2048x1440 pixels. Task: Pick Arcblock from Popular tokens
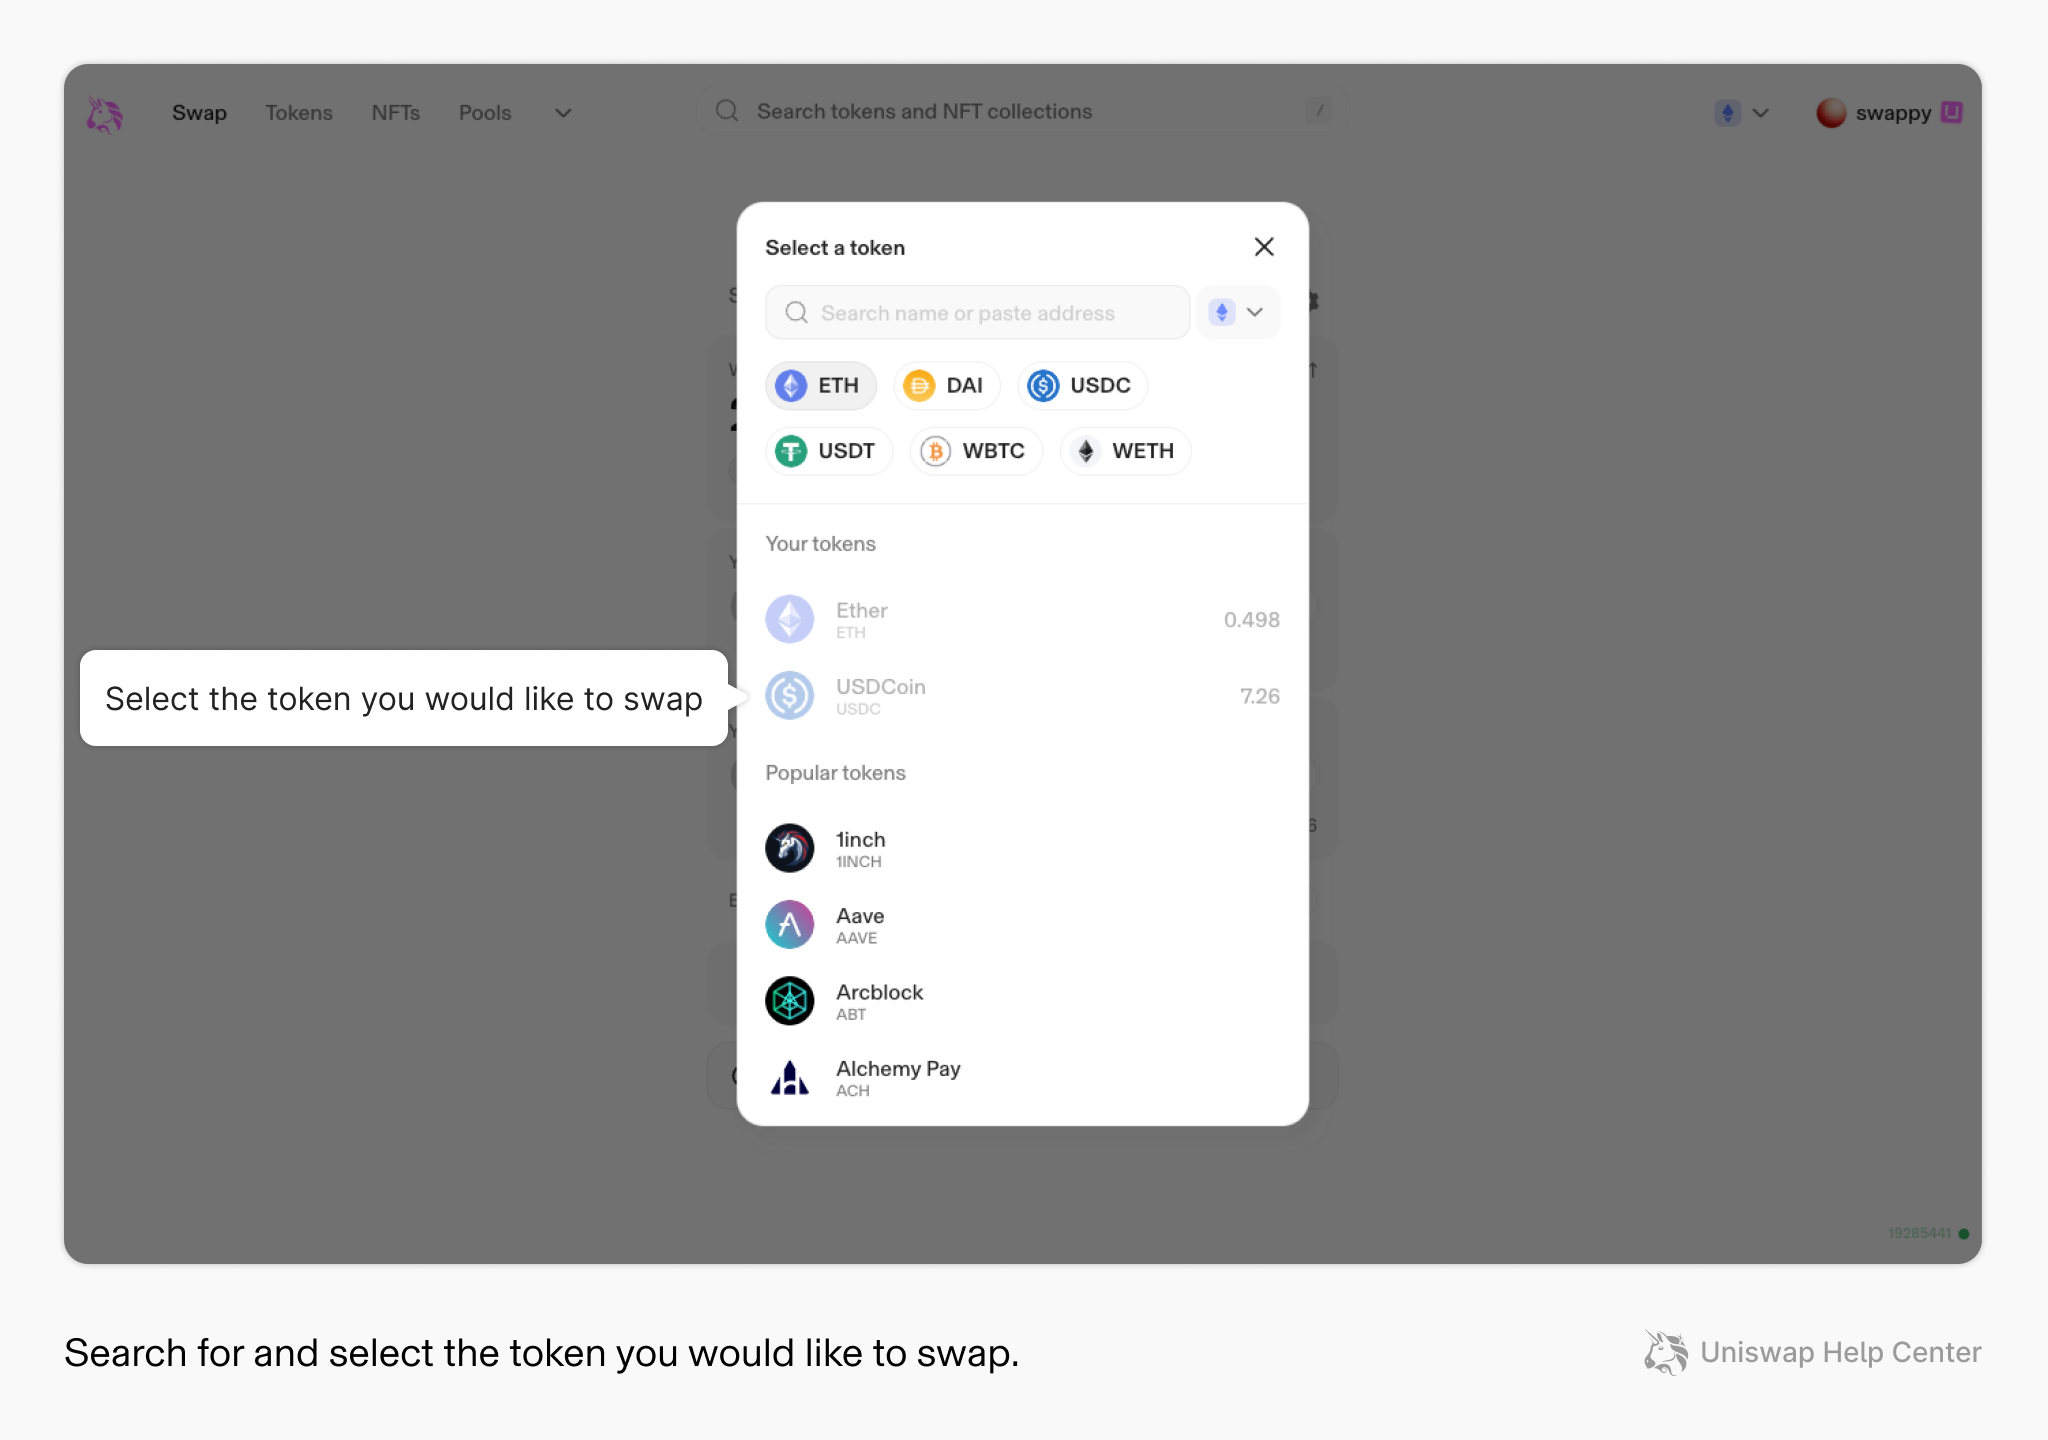coord(1022,1001)
